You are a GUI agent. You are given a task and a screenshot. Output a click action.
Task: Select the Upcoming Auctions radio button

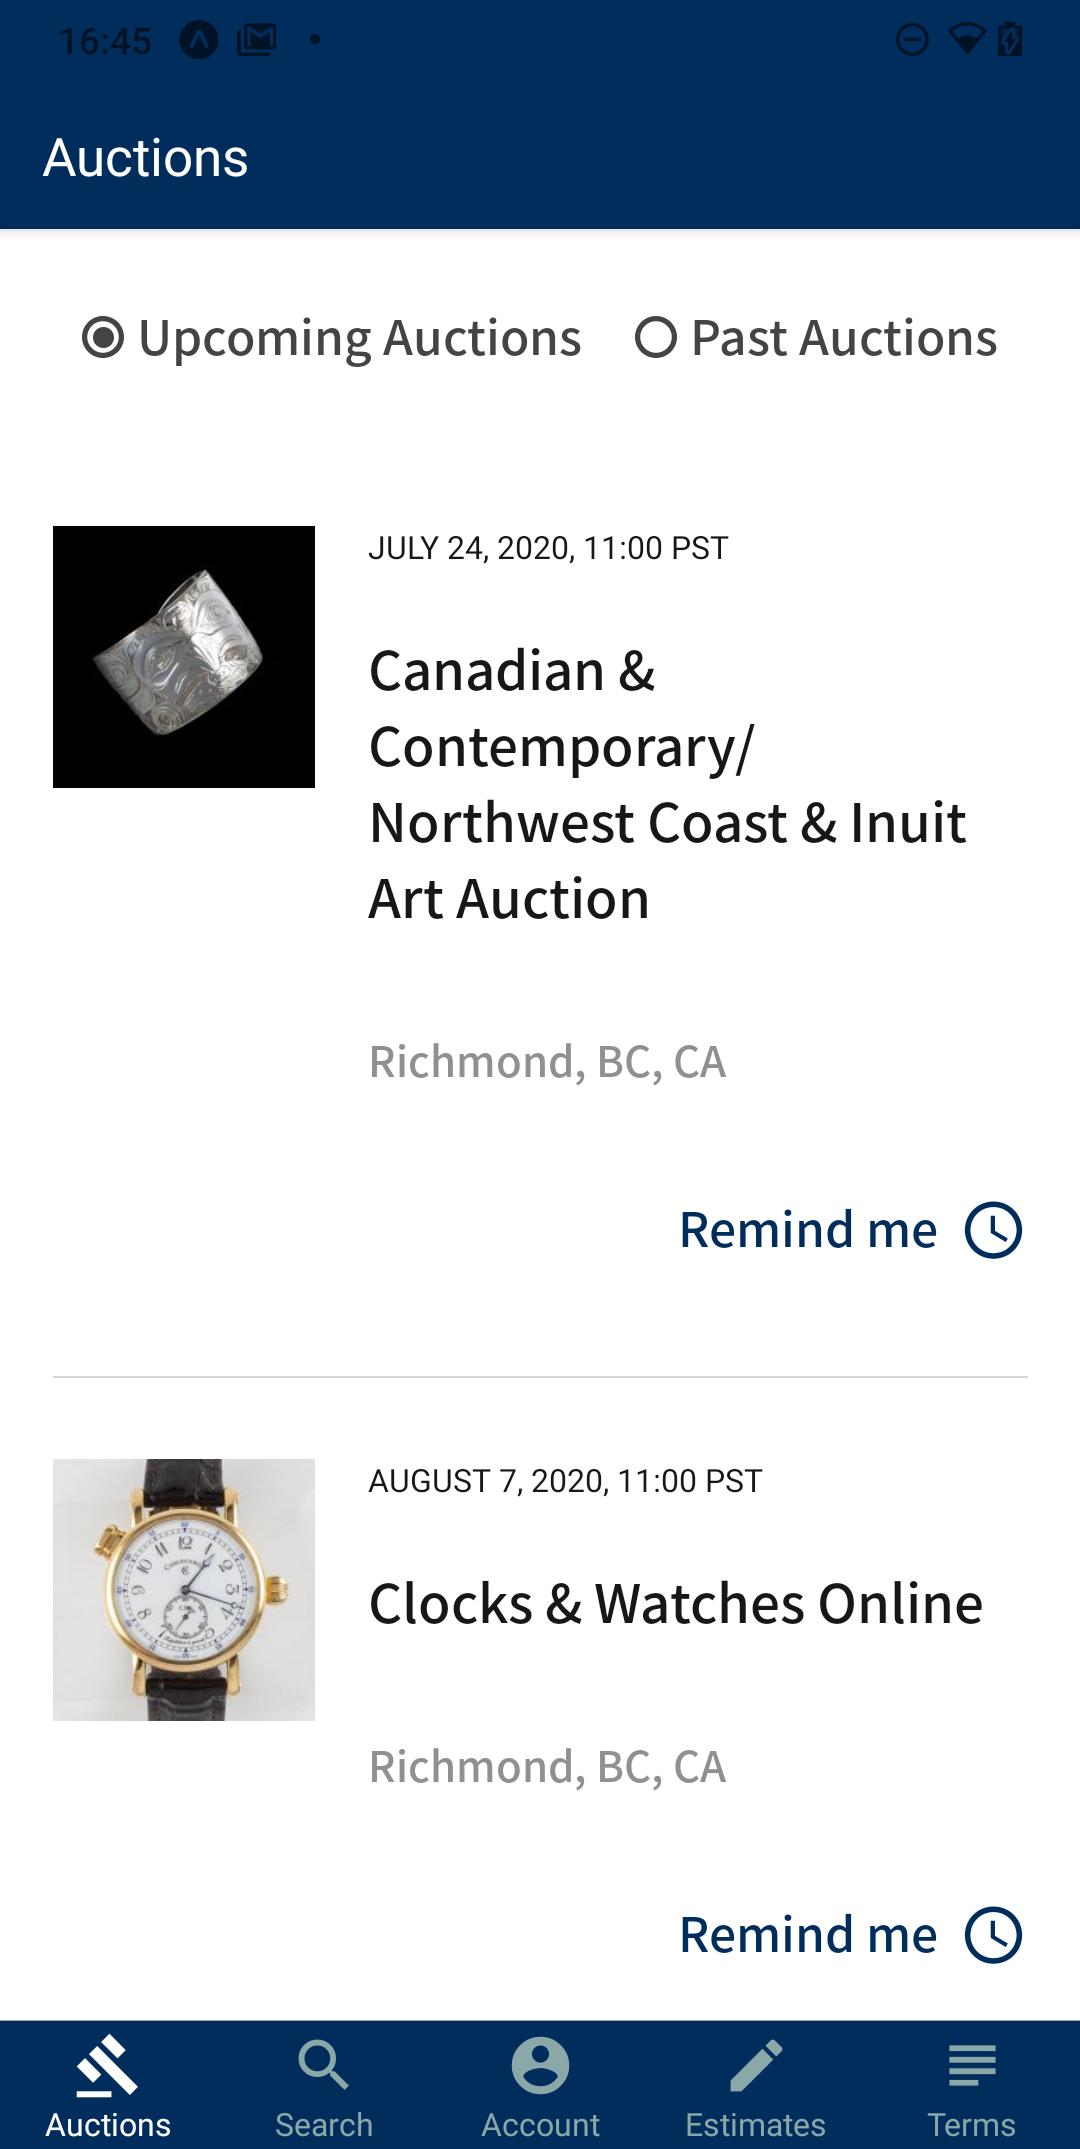(x=103, y=337)
